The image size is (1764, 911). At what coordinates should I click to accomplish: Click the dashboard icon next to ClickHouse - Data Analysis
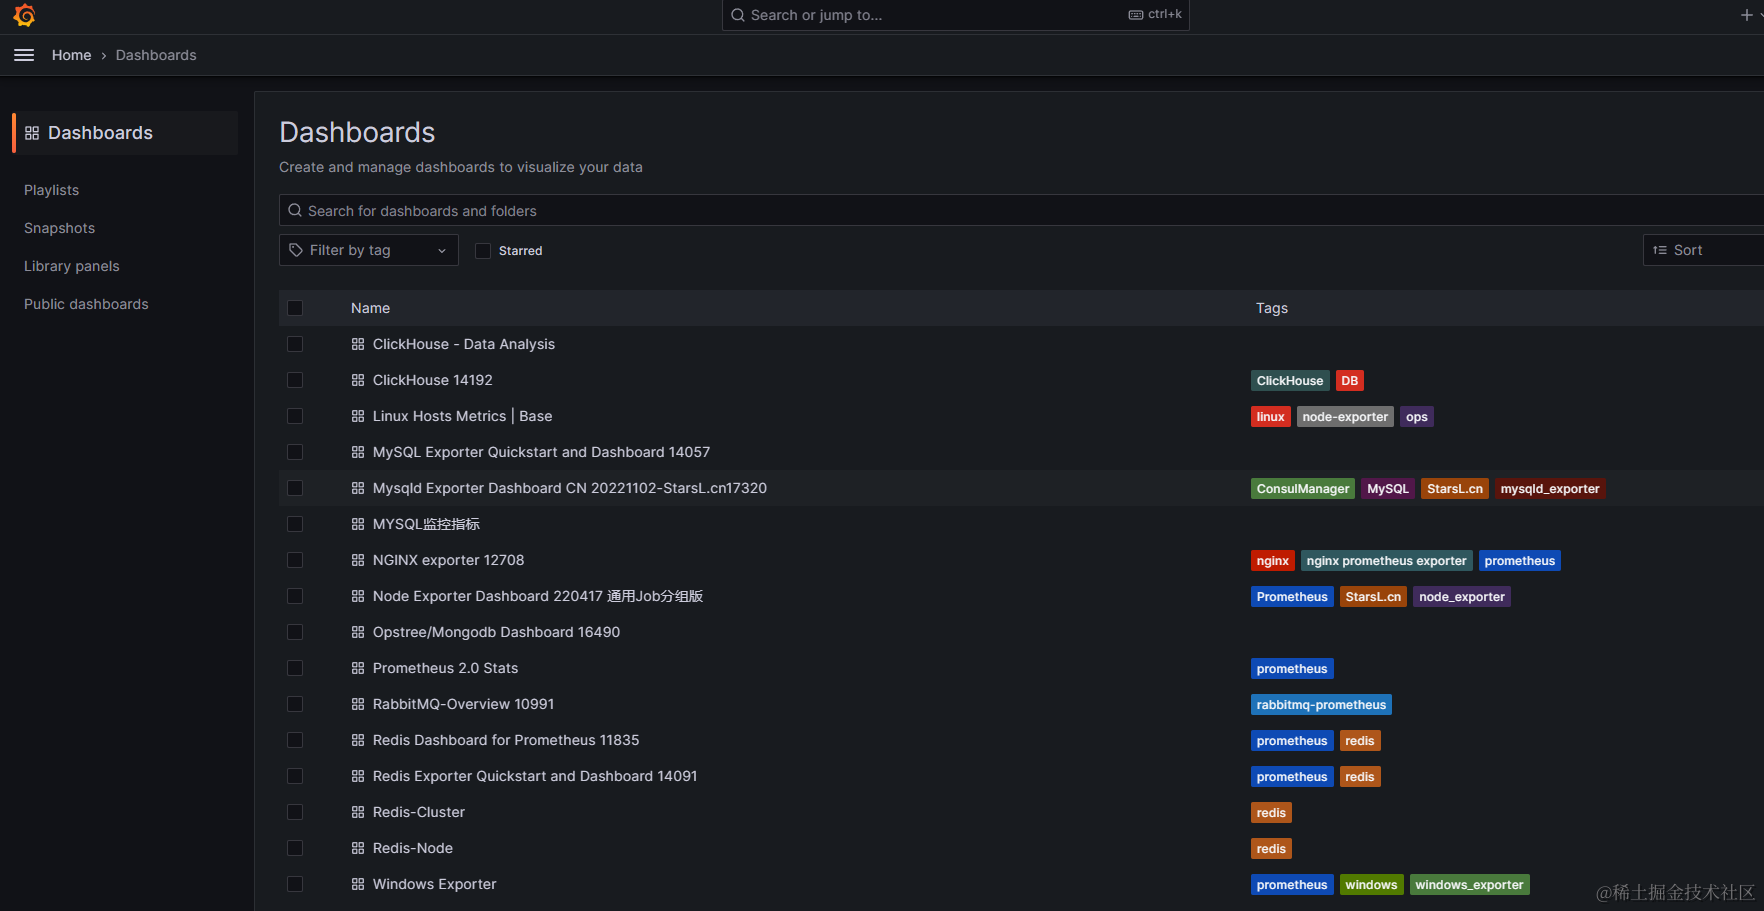pos(358,344)
